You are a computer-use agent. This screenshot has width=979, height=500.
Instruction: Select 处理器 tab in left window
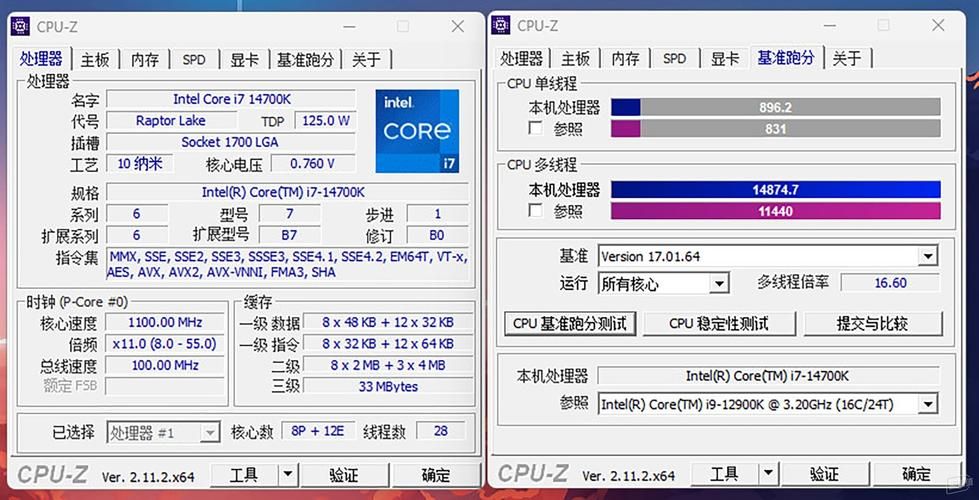[41, 59]
